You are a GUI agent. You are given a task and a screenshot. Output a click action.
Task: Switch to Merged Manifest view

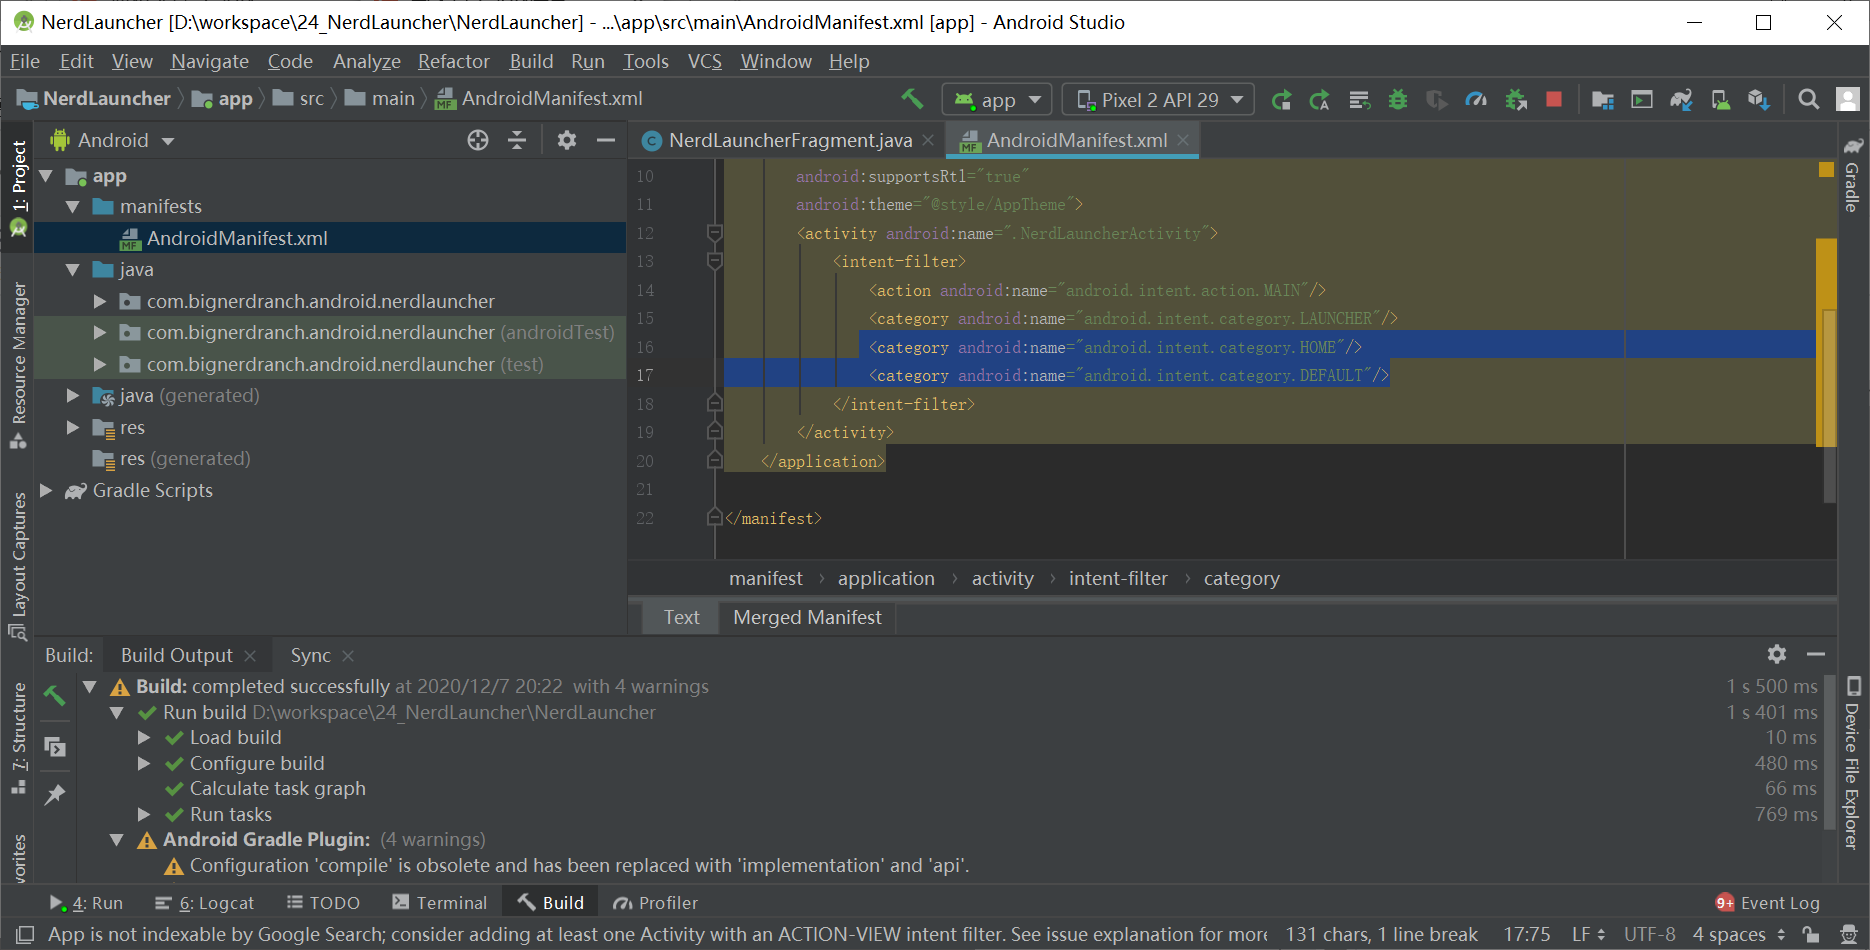[807, 617]
